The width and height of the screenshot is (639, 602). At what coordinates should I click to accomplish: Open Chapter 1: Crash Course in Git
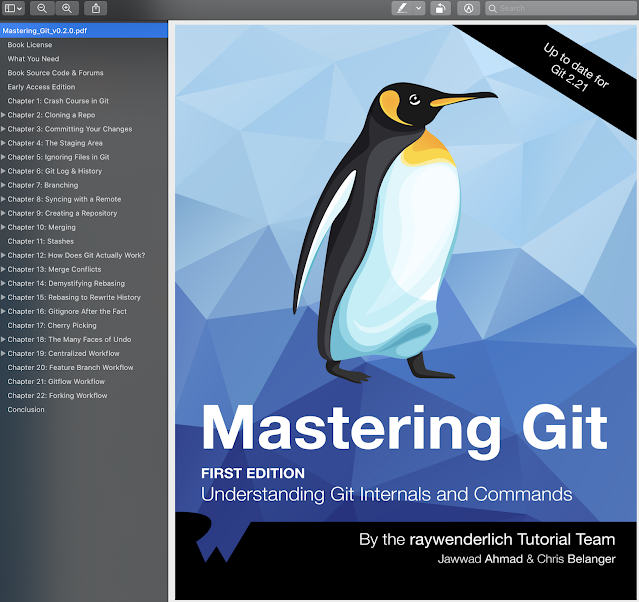click(x=58, y=101)
